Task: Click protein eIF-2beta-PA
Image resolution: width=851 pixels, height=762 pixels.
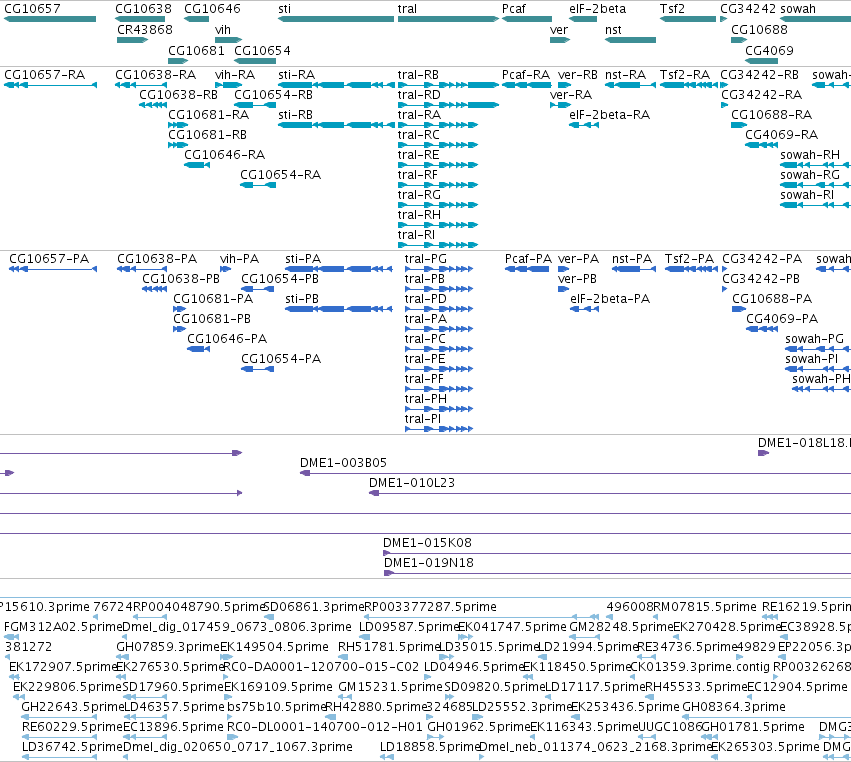Action: [x=585, y=309]
